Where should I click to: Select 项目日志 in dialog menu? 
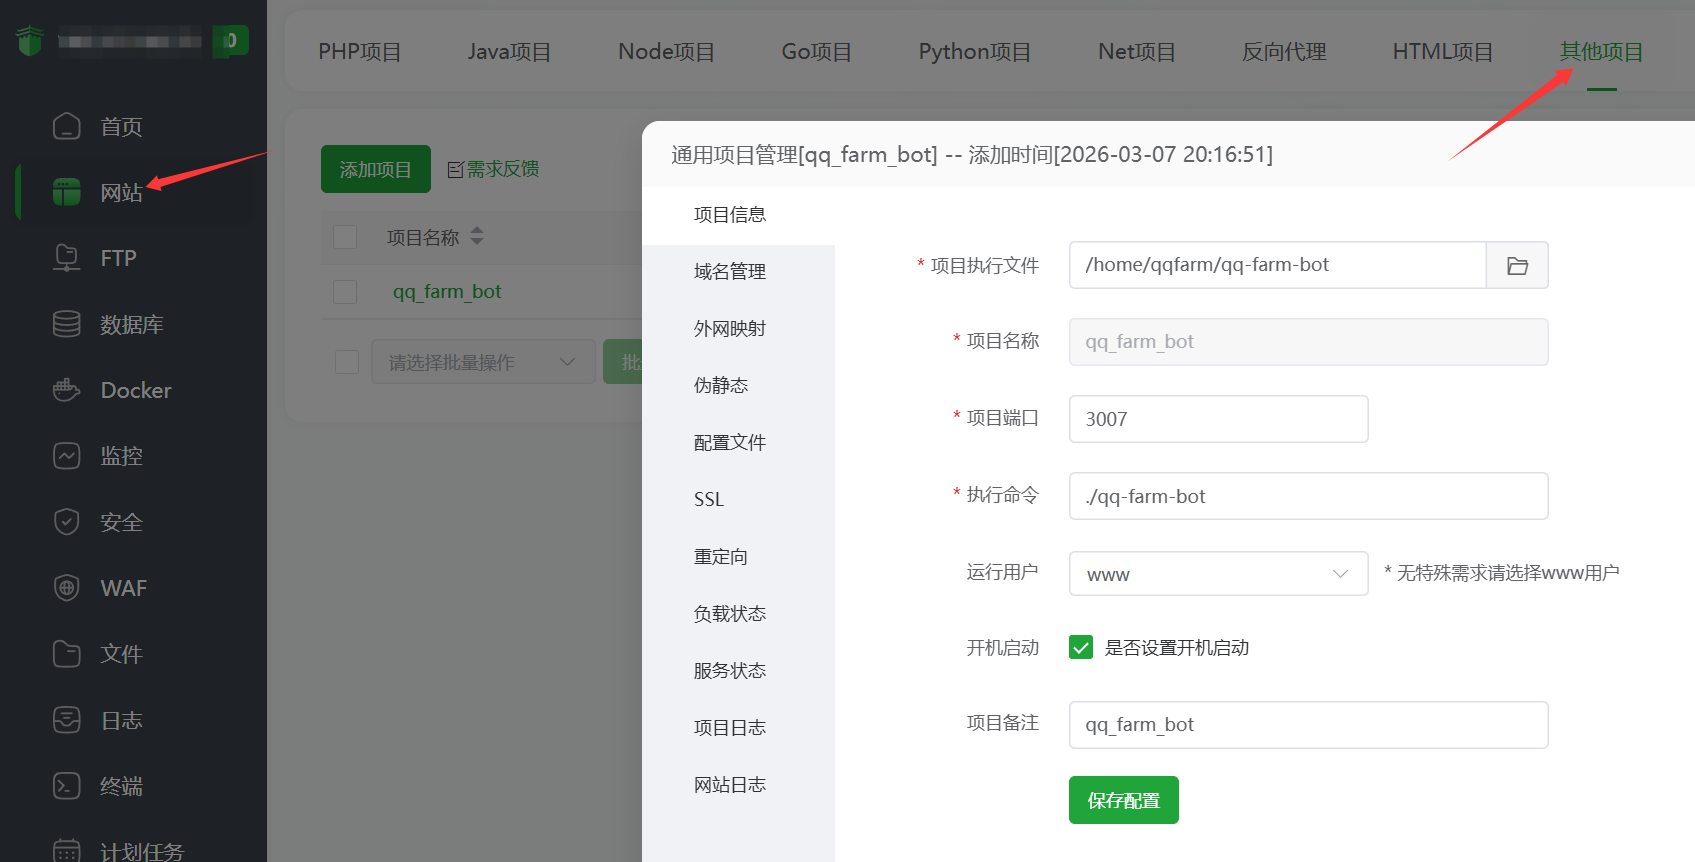[738, 728]
